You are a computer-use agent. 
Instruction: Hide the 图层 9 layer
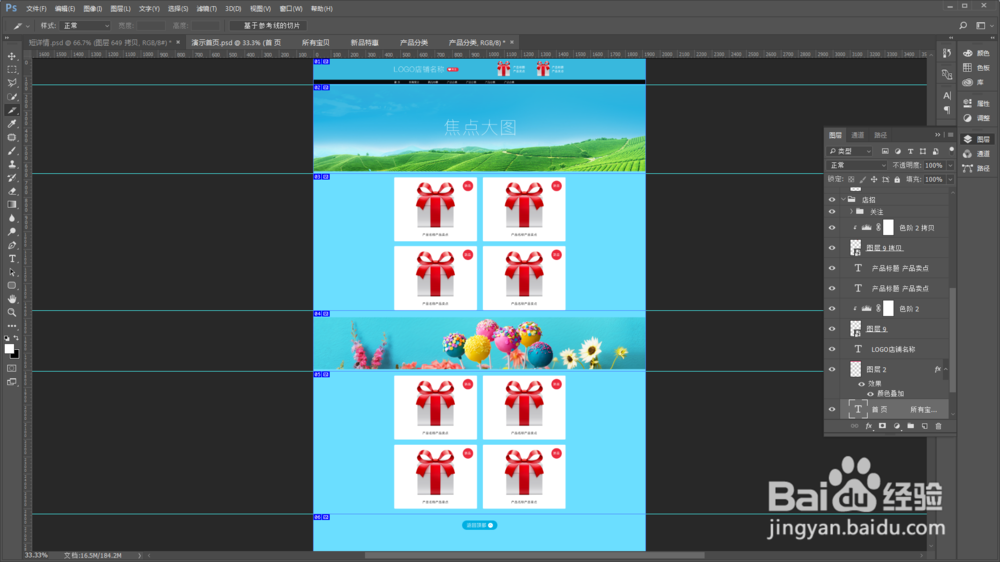click(832, 329)
